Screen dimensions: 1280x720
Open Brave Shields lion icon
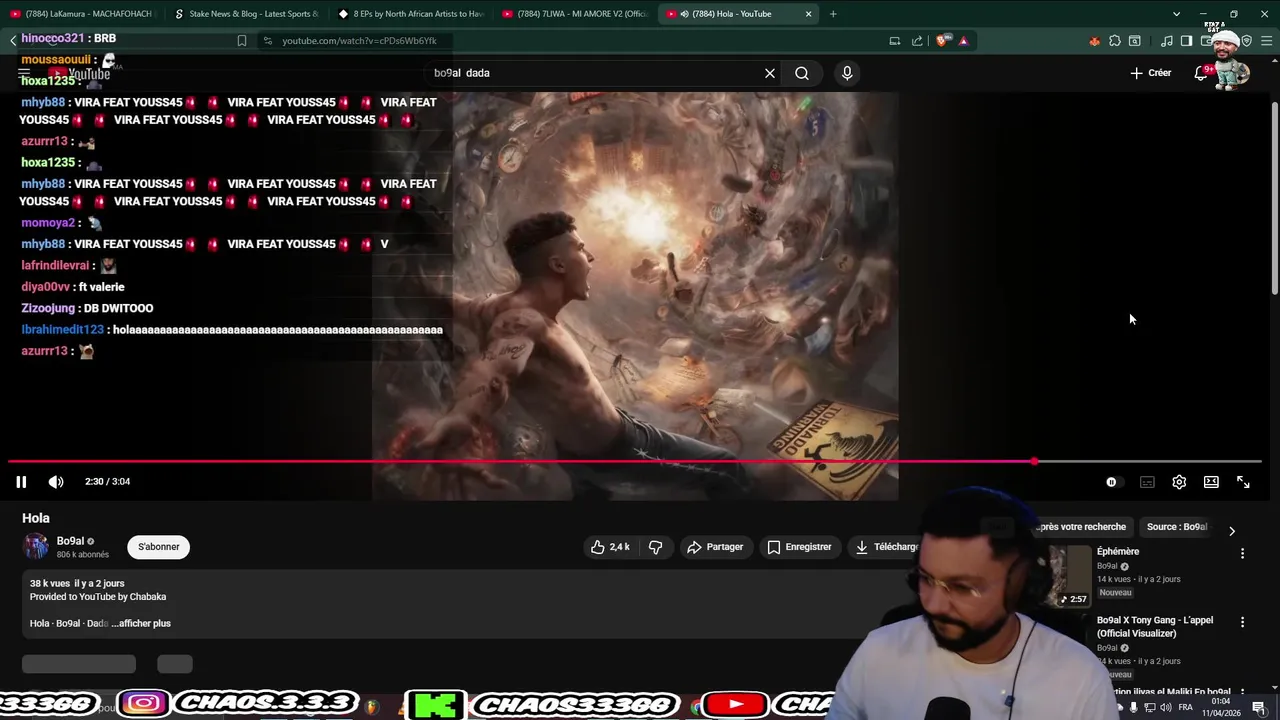coord(941,41)
